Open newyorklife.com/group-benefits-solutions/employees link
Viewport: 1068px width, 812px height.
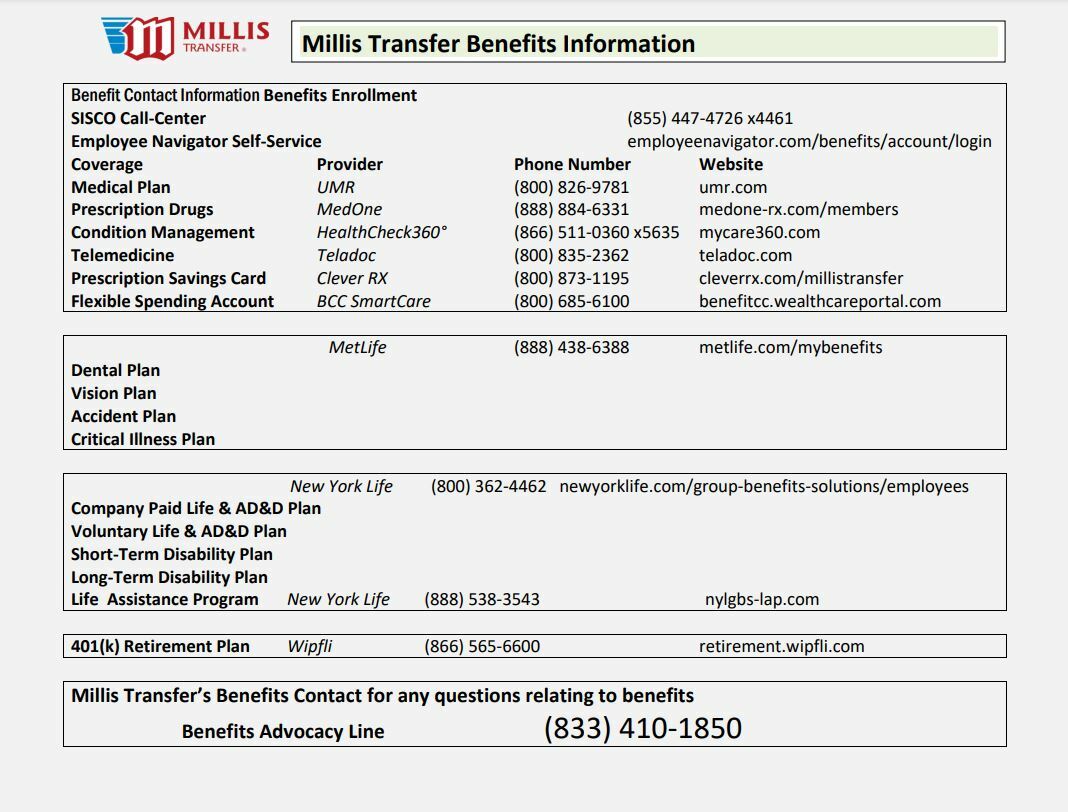764,486
